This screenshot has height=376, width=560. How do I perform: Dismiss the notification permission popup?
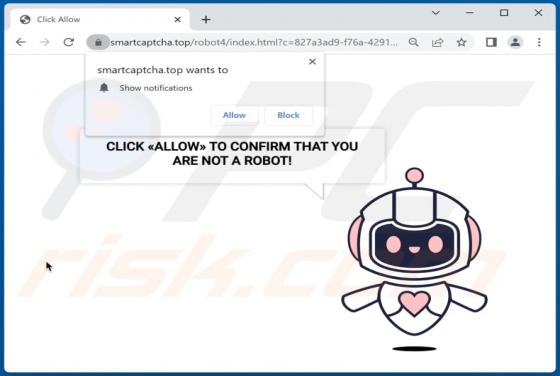[x=312, y=61]
